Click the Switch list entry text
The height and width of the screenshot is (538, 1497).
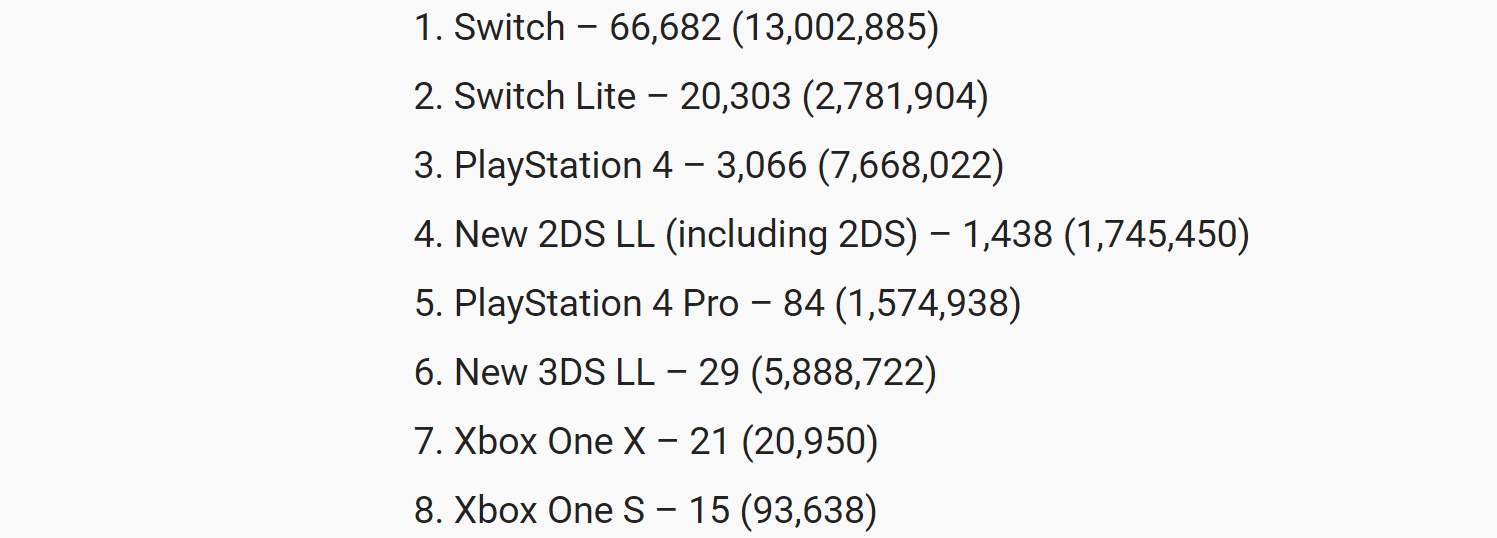pos(677,28)
